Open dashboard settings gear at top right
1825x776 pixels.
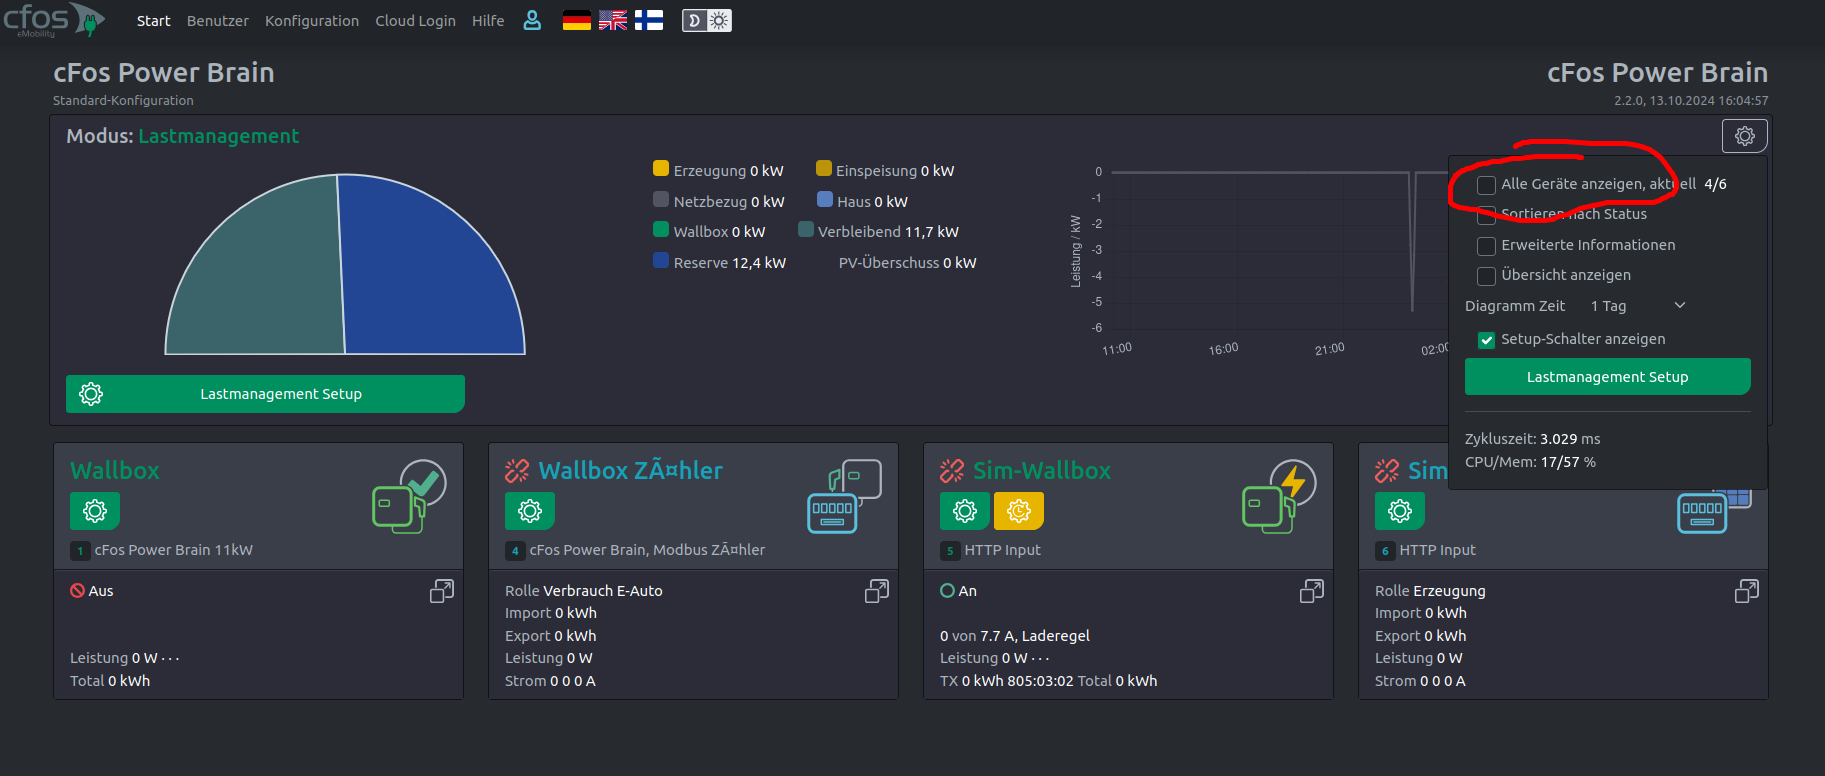pos(1745,136)
